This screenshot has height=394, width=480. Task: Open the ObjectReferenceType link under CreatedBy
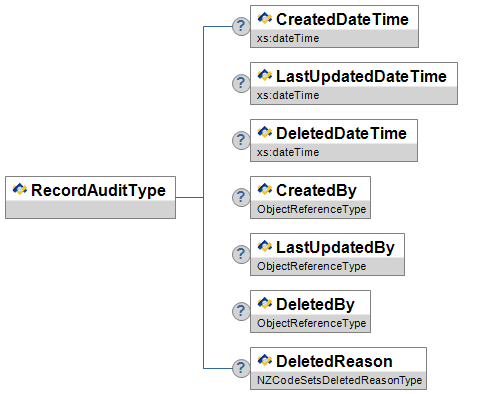pyautogui.click(x=311, y=209)
